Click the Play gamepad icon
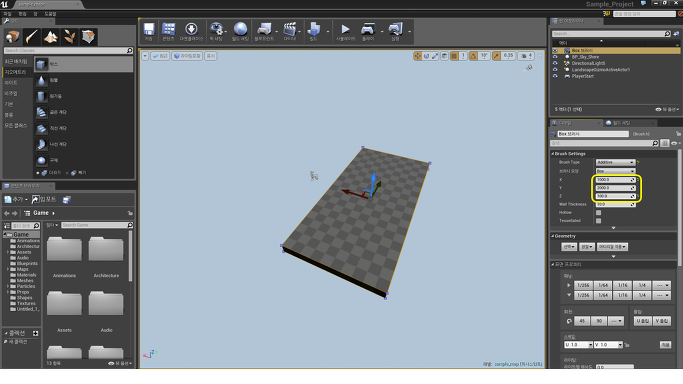This screenshot has width=683, height=384. 368,31
